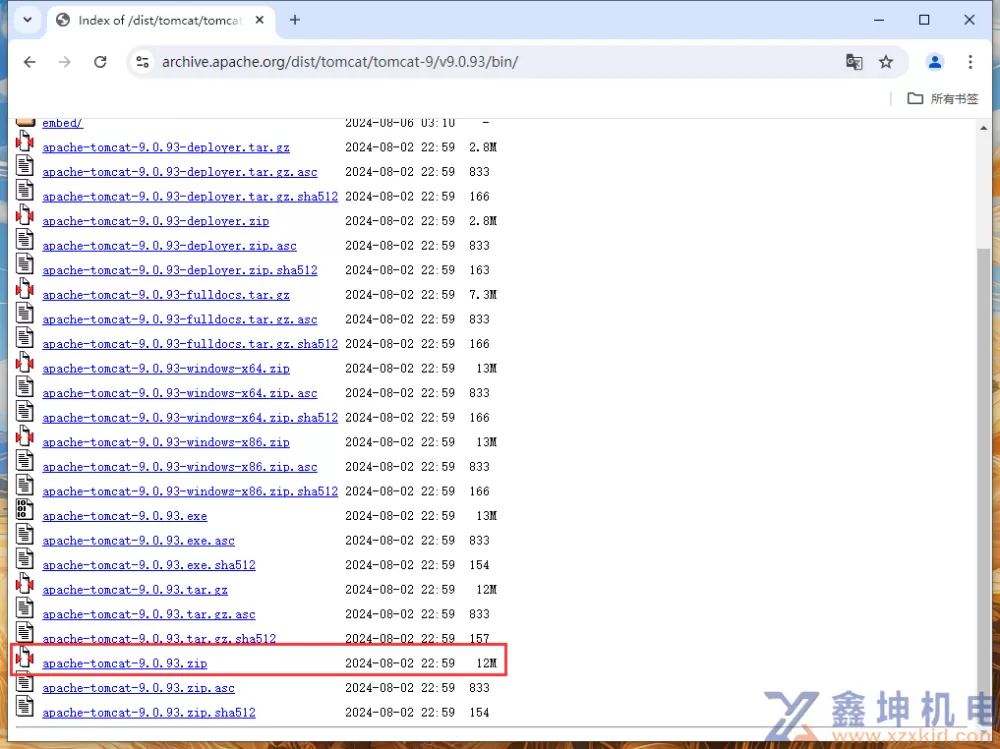This screenshot has height=749, width=1000.
Task: Go forward to the next page
Action: coord(64,62)
